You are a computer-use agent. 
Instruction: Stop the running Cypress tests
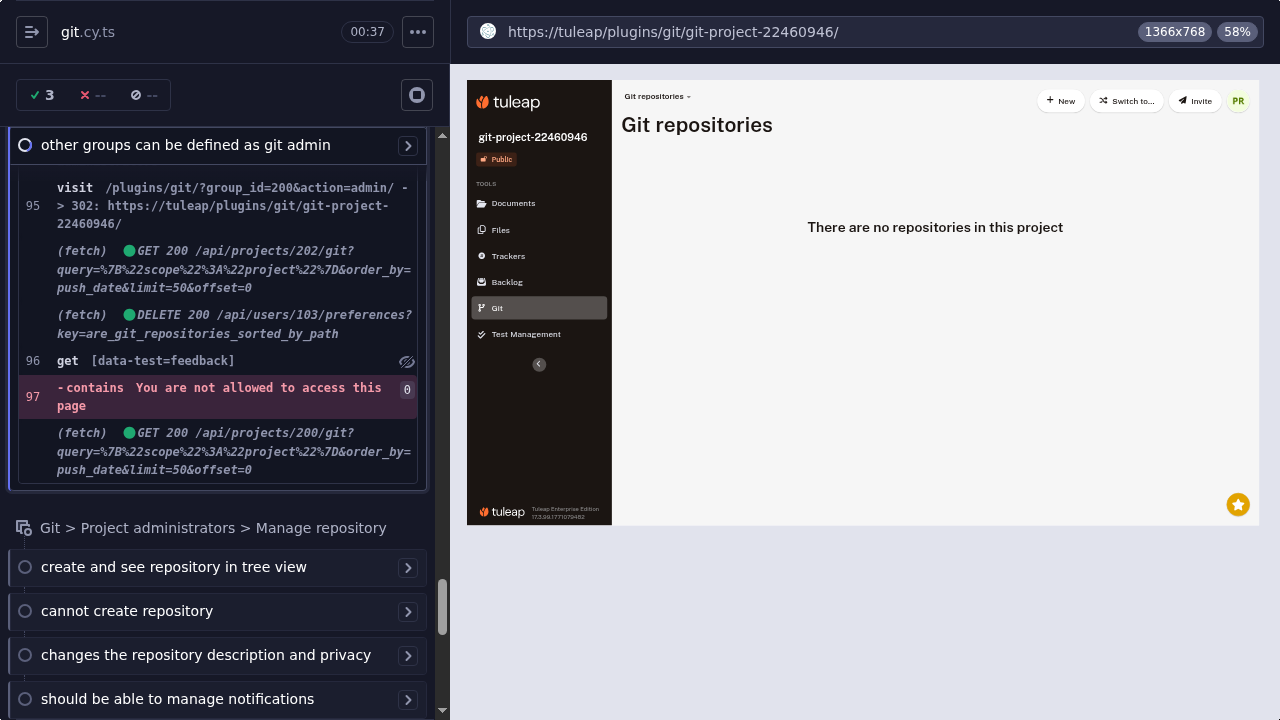(x=416, y=95)
